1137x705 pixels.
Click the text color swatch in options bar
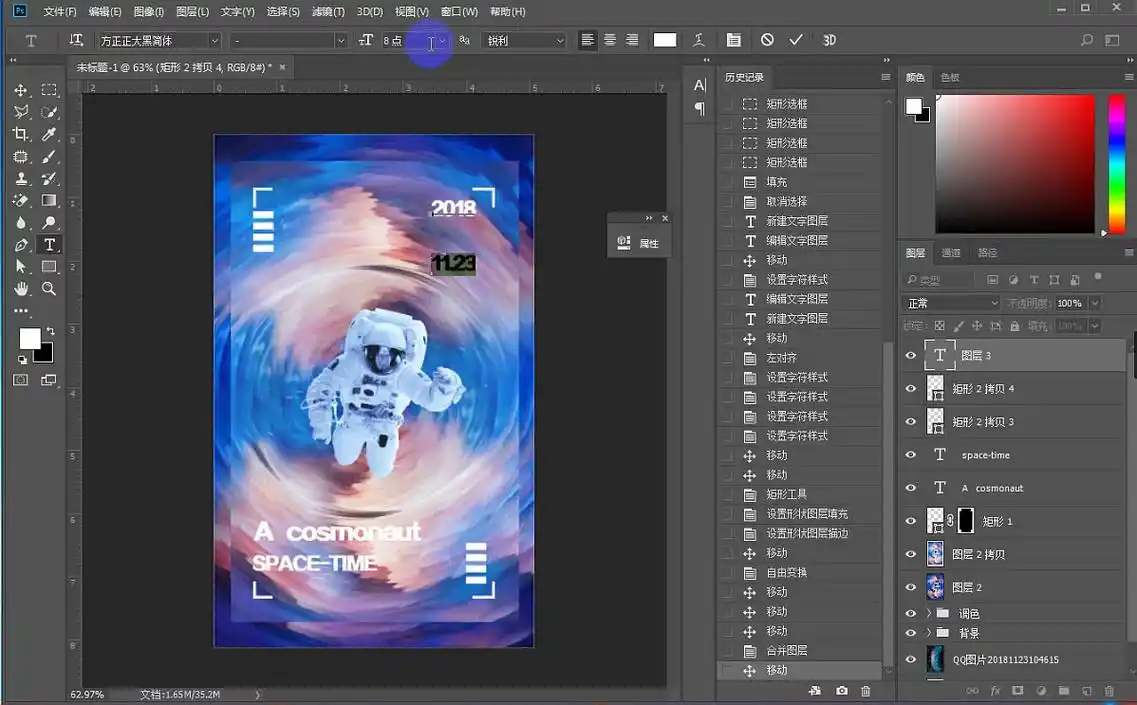point(665,40)
